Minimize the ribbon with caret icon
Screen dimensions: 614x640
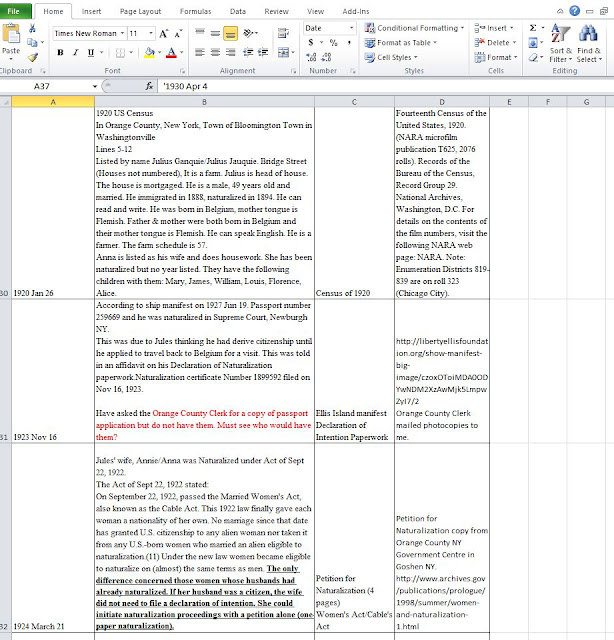click(561, 11)
